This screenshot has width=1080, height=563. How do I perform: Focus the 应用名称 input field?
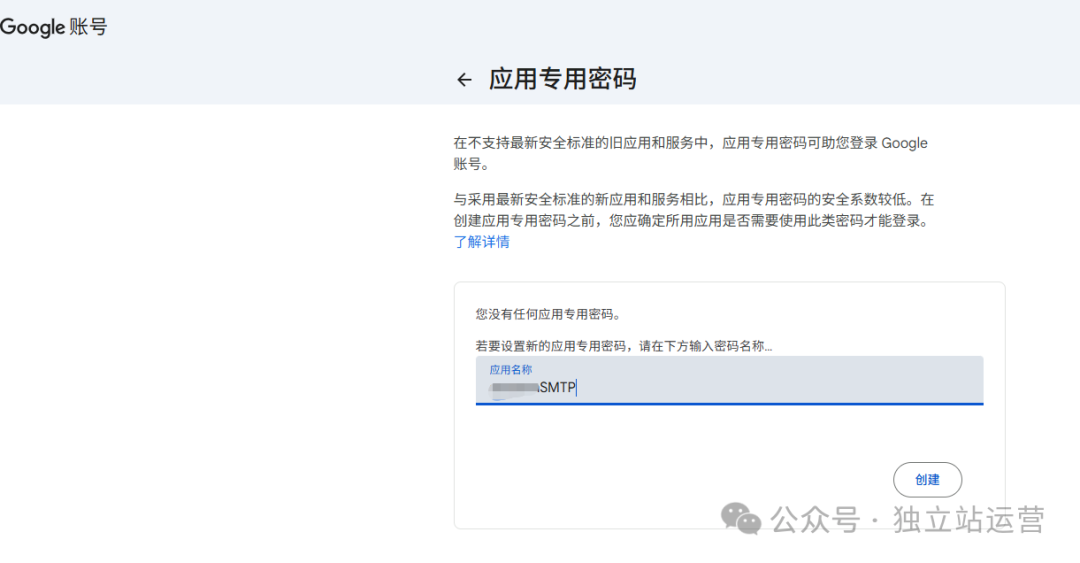[729, 380]
